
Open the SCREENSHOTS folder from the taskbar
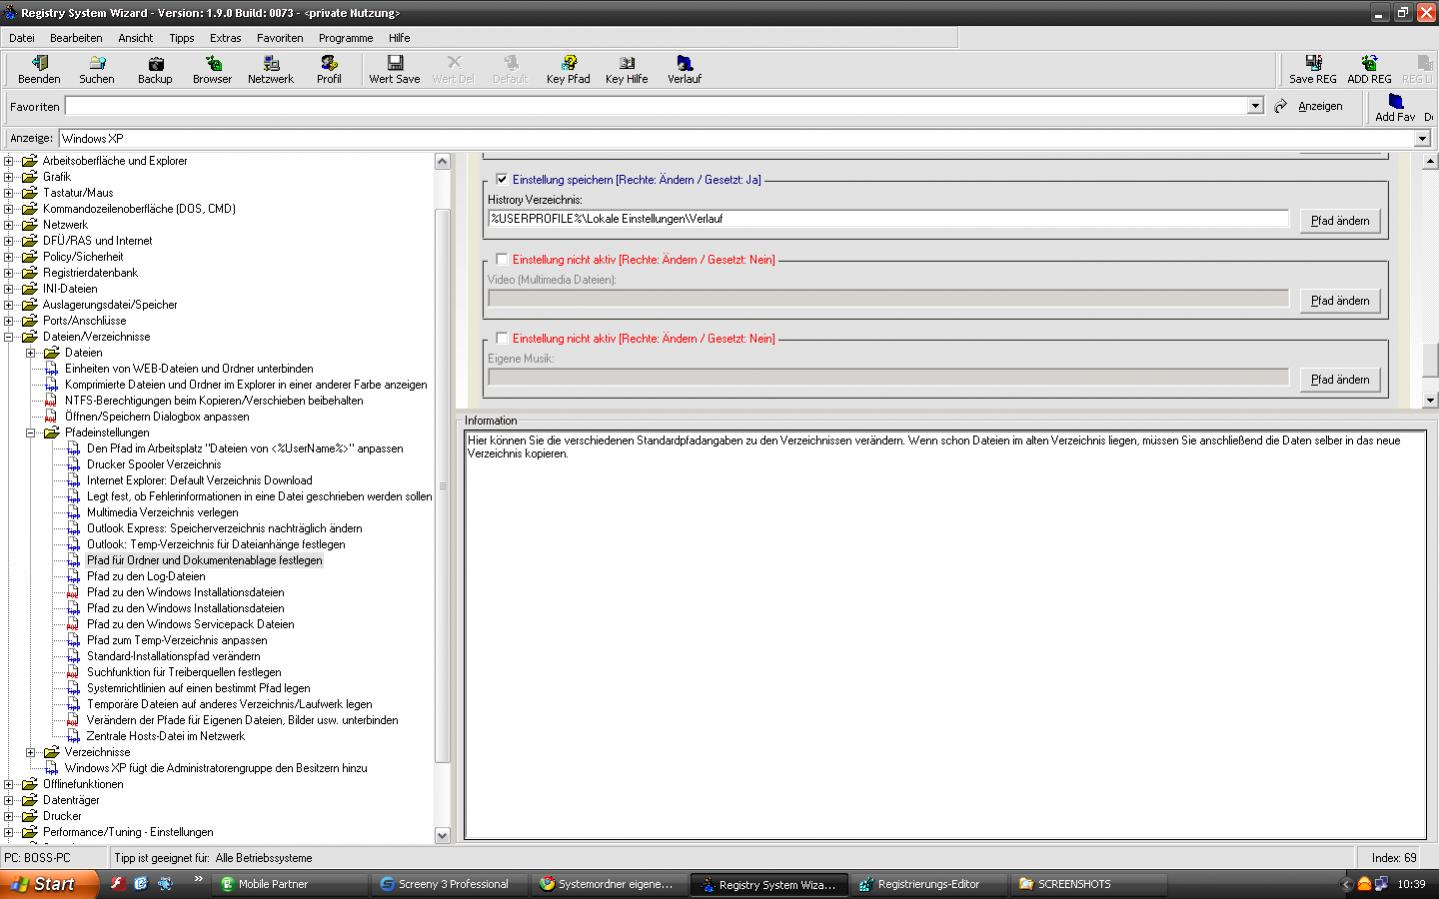pos(1089,884)
